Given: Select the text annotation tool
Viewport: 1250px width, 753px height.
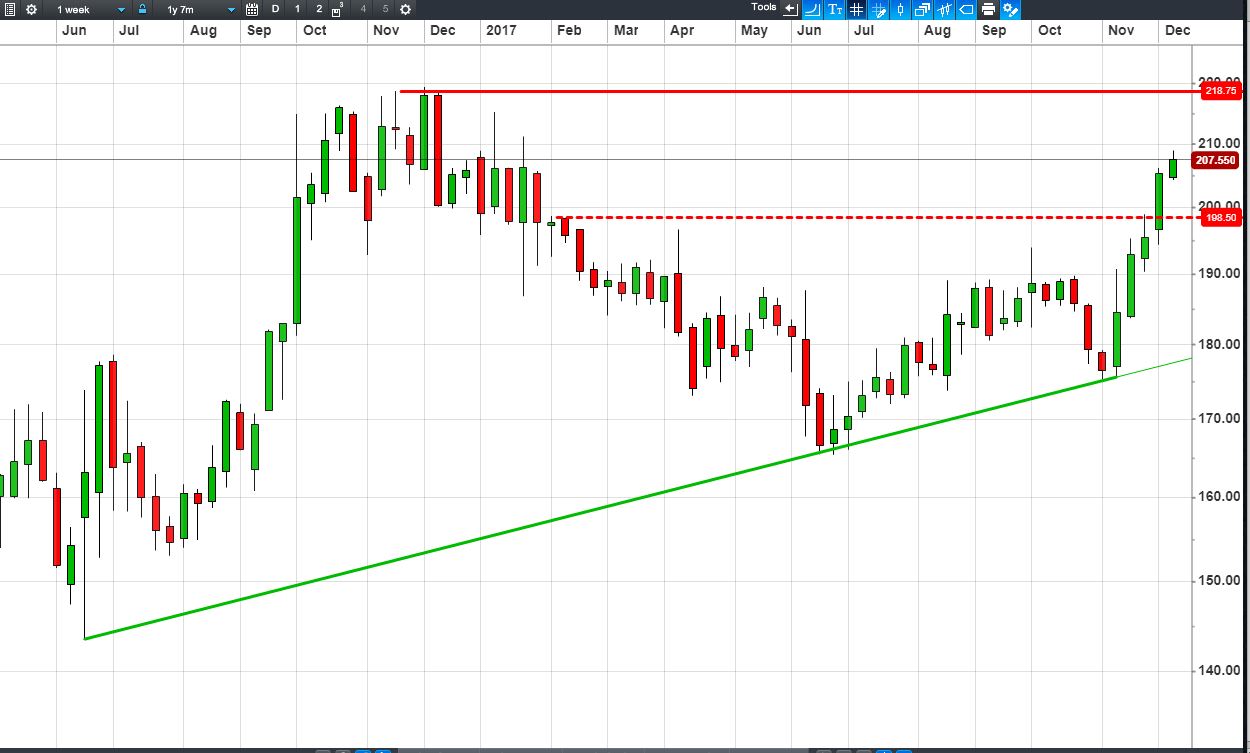Looking at the screenshot, I should click(835, 9).
